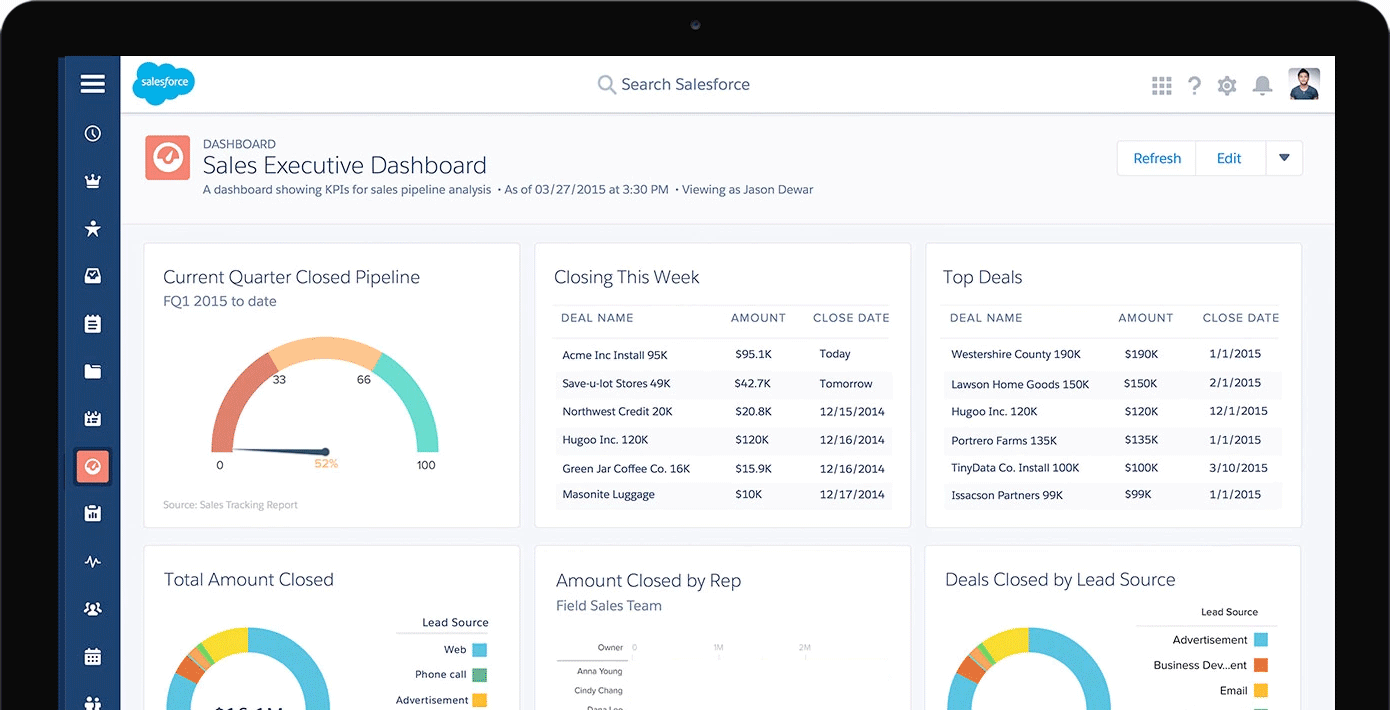Click the Salesforce cloud logo

click(x=164, y=84)
